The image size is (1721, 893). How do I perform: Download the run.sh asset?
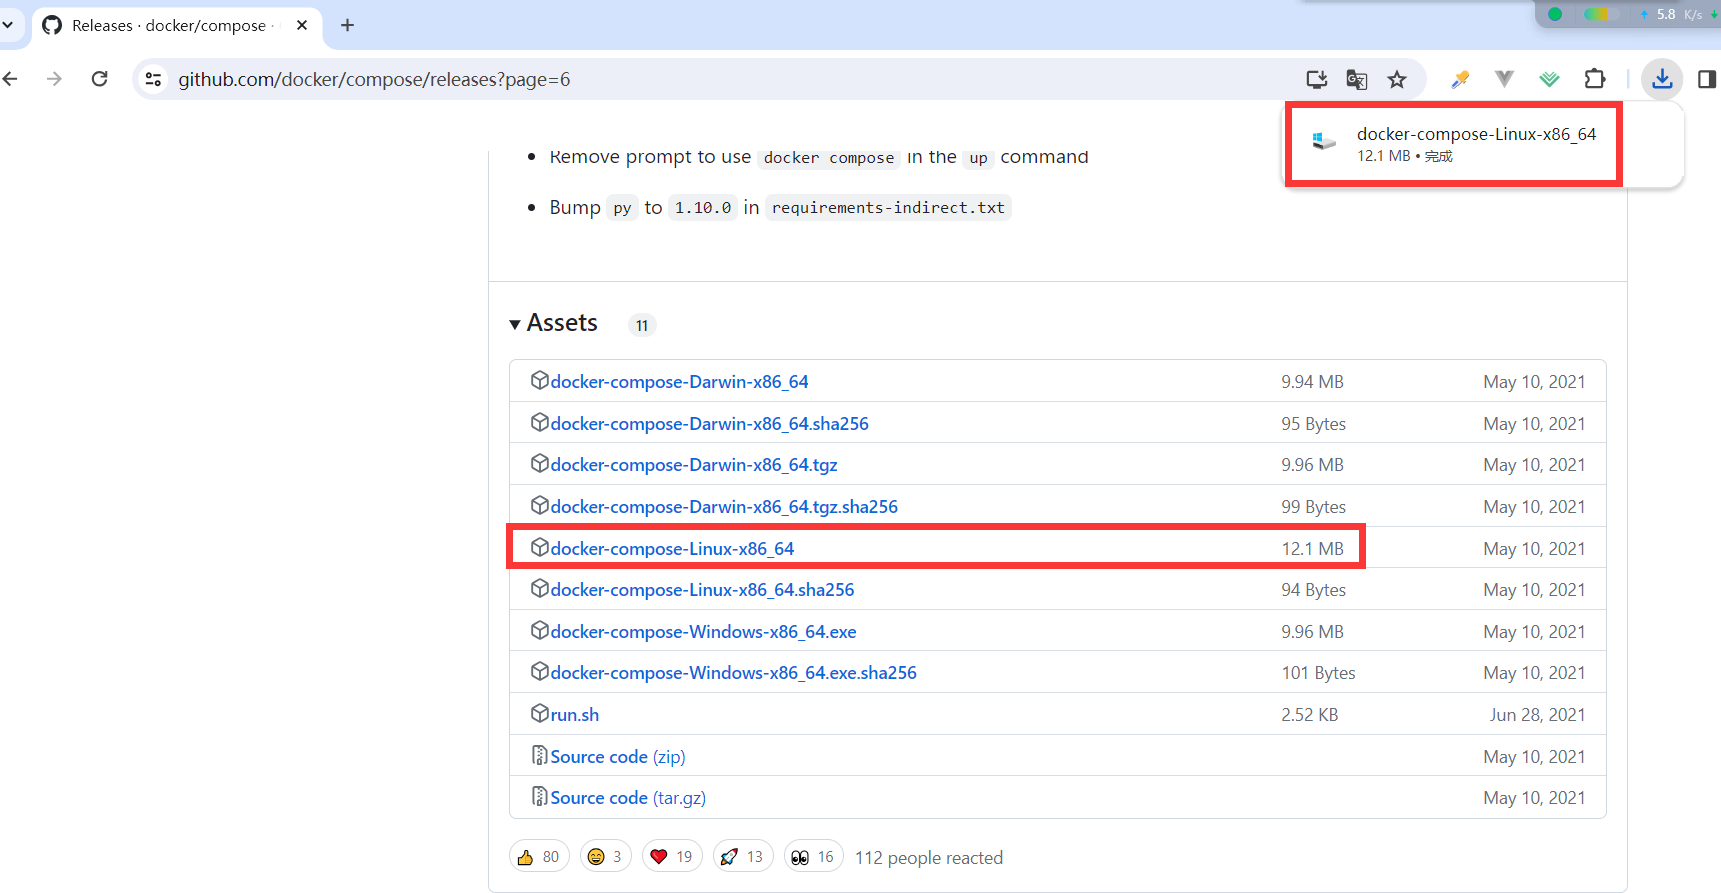click(x=575, y=715)
